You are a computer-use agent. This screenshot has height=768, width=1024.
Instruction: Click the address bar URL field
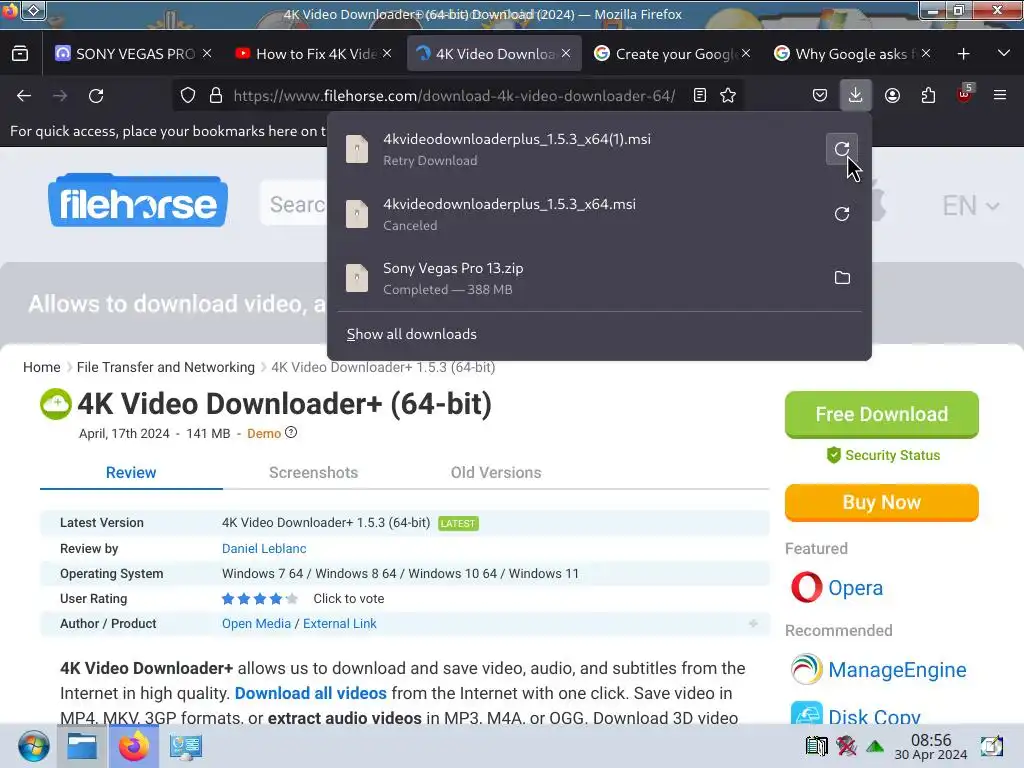[454, 95]
